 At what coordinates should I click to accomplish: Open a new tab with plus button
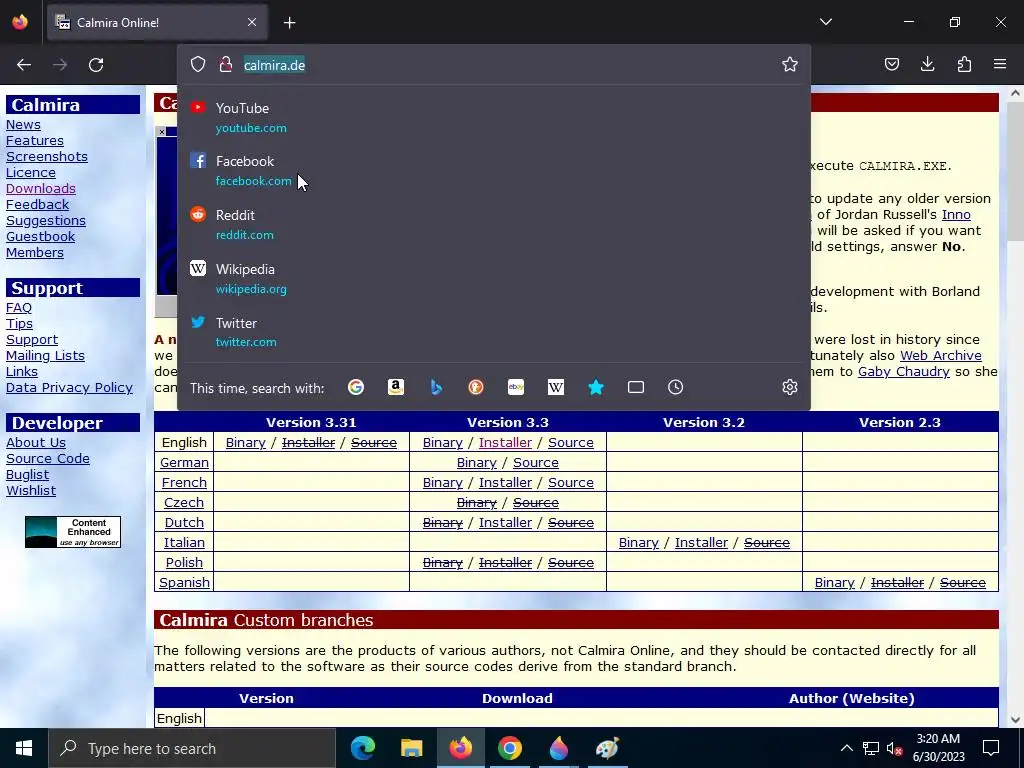pyautogui.click(x=289, y=23)
